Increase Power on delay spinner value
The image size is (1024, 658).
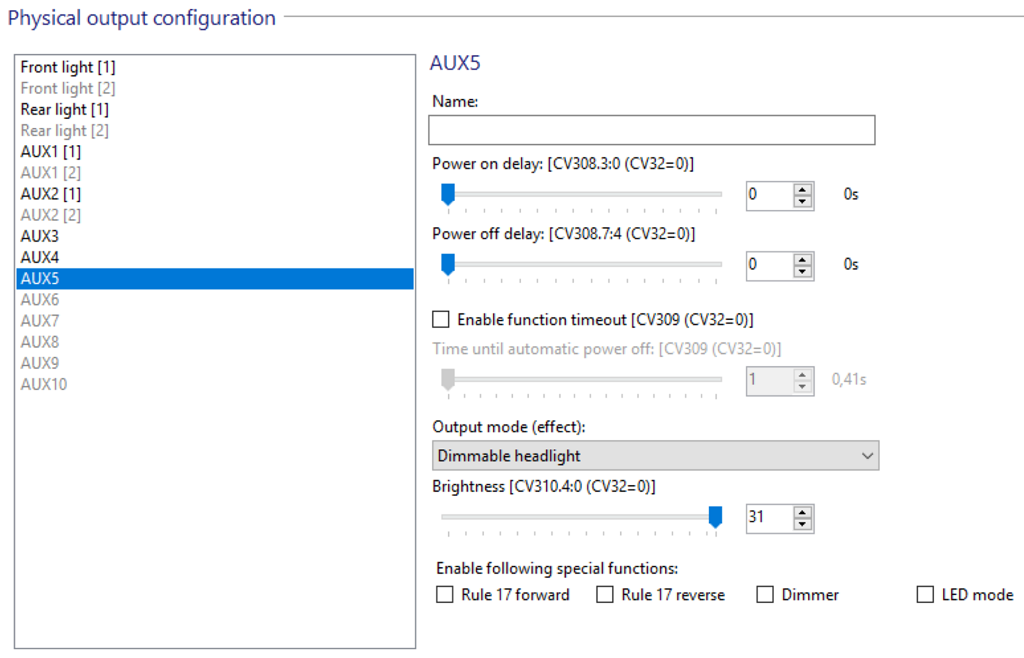pos(802,189)
